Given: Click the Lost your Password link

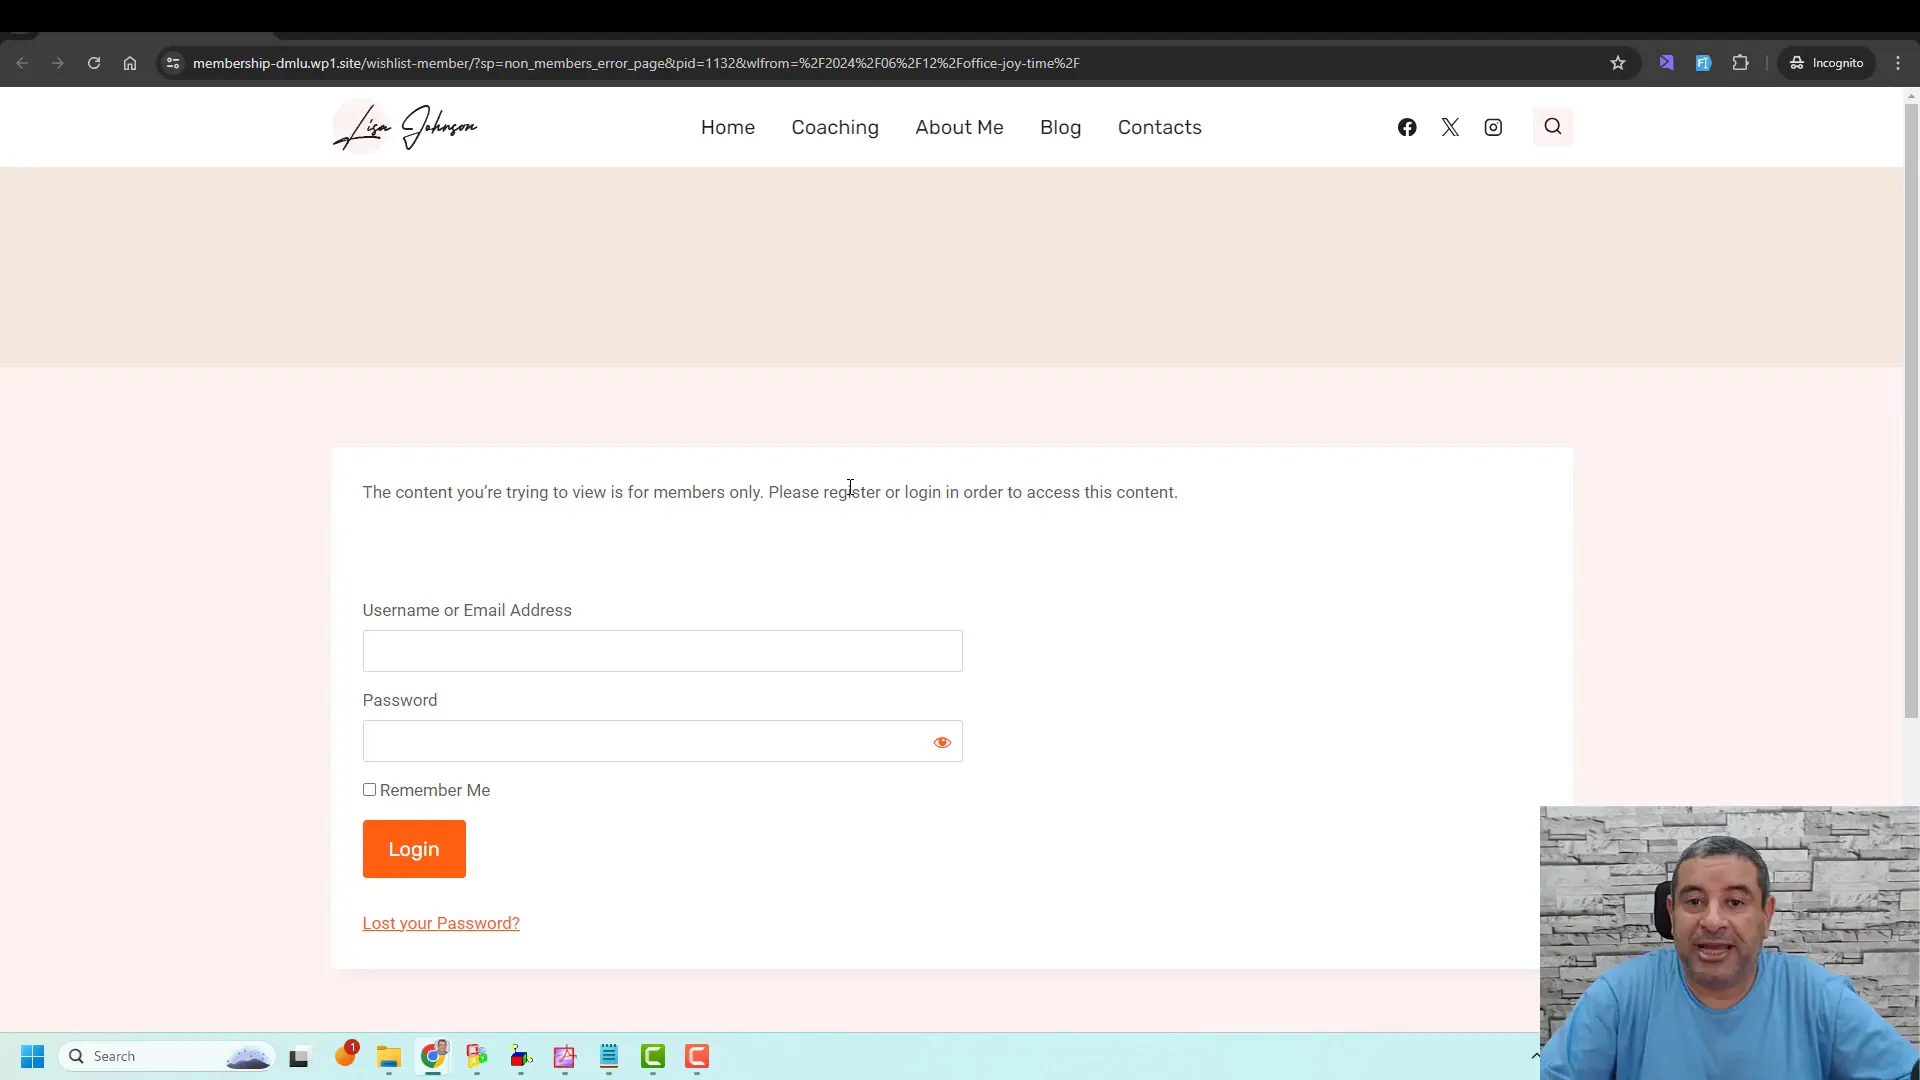Looking at the screenshot, I should pos(440,922).
